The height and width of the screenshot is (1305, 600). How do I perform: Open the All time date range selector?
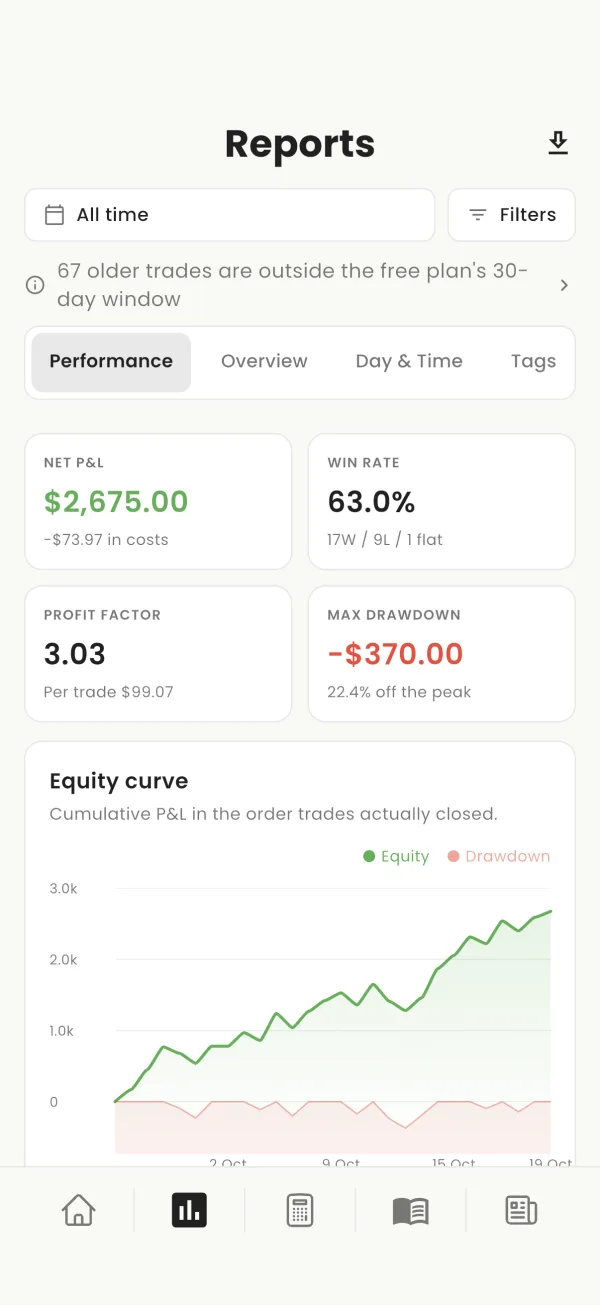click(230, 215)
